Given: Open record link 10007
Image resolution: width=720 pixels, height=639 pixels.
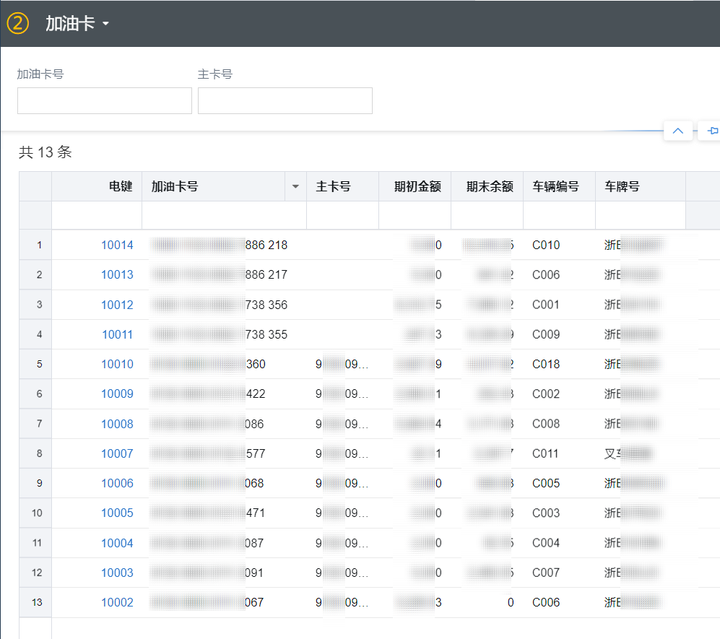Looking at the screenshot, I should click(x=117, y=454).
